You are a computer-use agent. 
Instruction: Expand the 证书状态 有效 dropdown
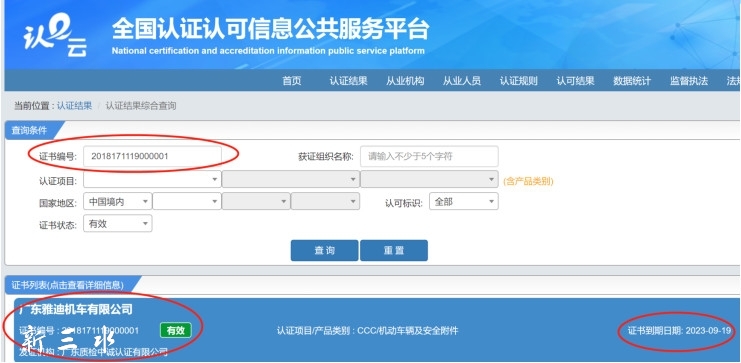118,224
